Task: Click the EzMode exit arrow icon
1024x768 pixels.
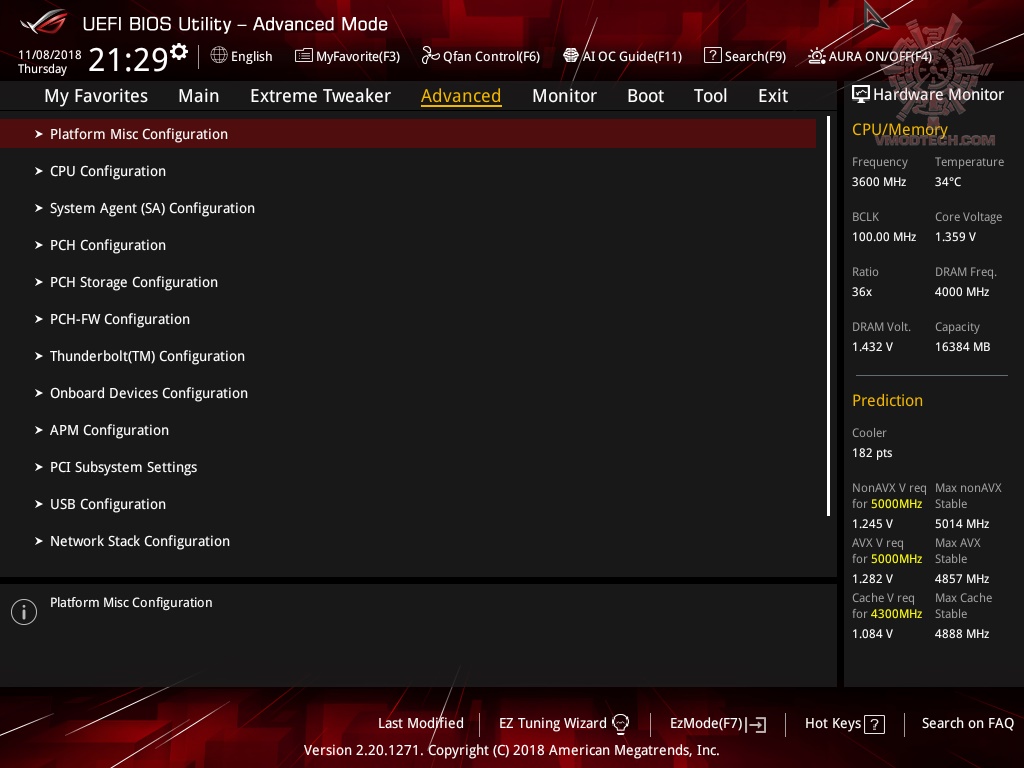Action: coord(756,724)
